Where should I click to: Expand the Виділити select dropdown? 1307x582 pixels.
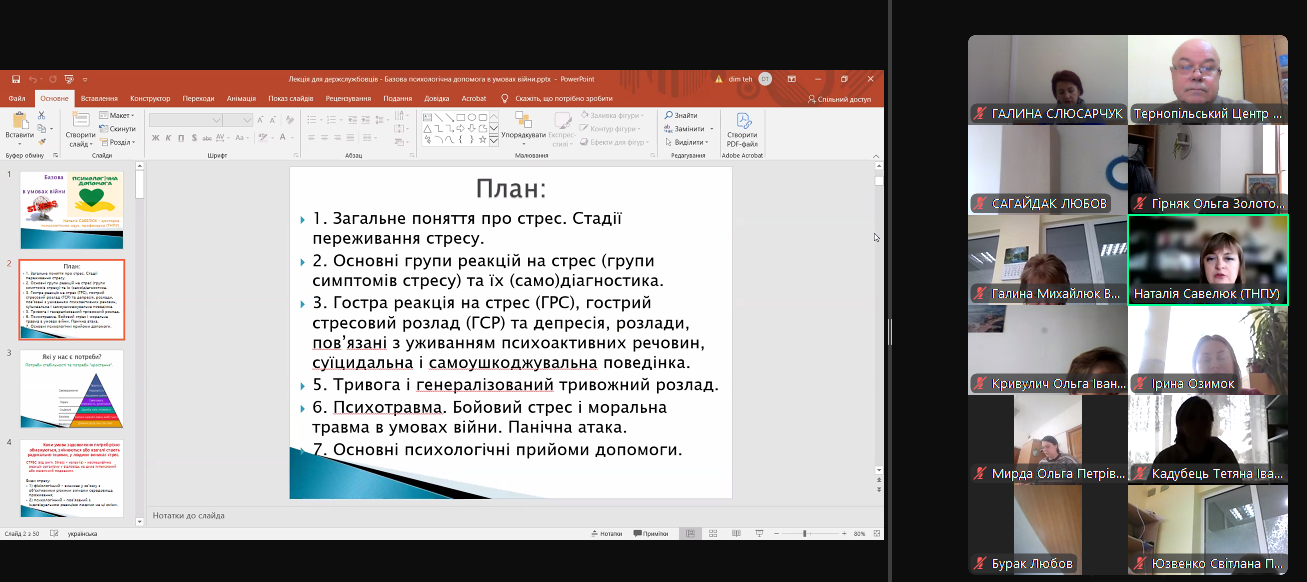click(x=688, y=142)
